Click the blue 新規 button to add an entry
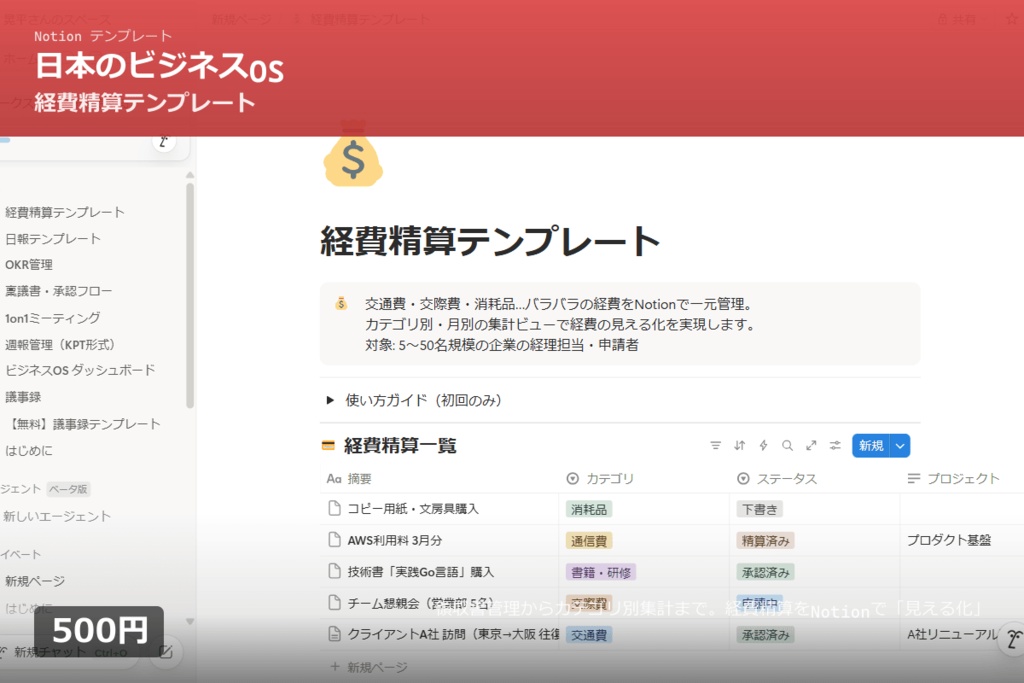This screenshot has width=1024, height=683. tap(872, 445)
